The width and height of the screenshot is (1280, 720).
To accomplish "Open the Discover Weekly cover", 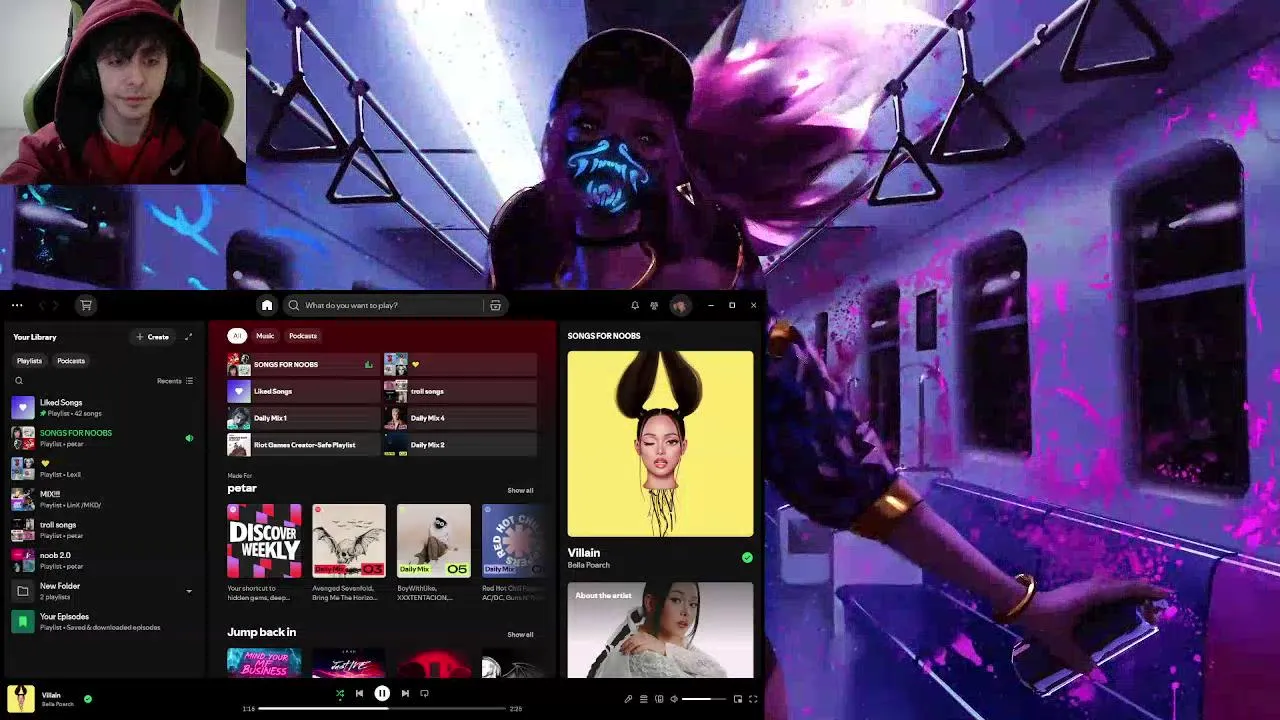I will [264, 541].
